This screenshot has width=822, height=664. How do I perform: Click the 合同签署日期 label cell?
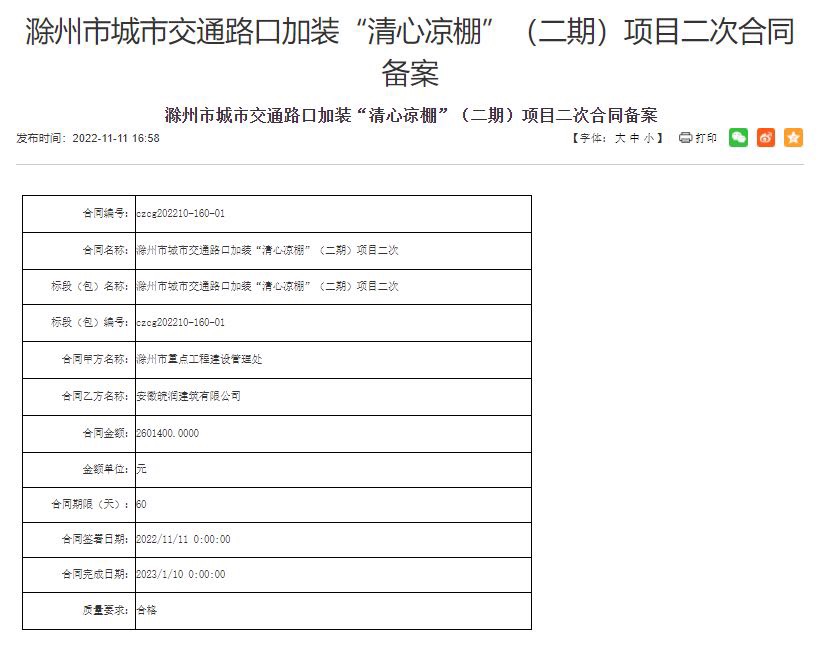[79, 540]
